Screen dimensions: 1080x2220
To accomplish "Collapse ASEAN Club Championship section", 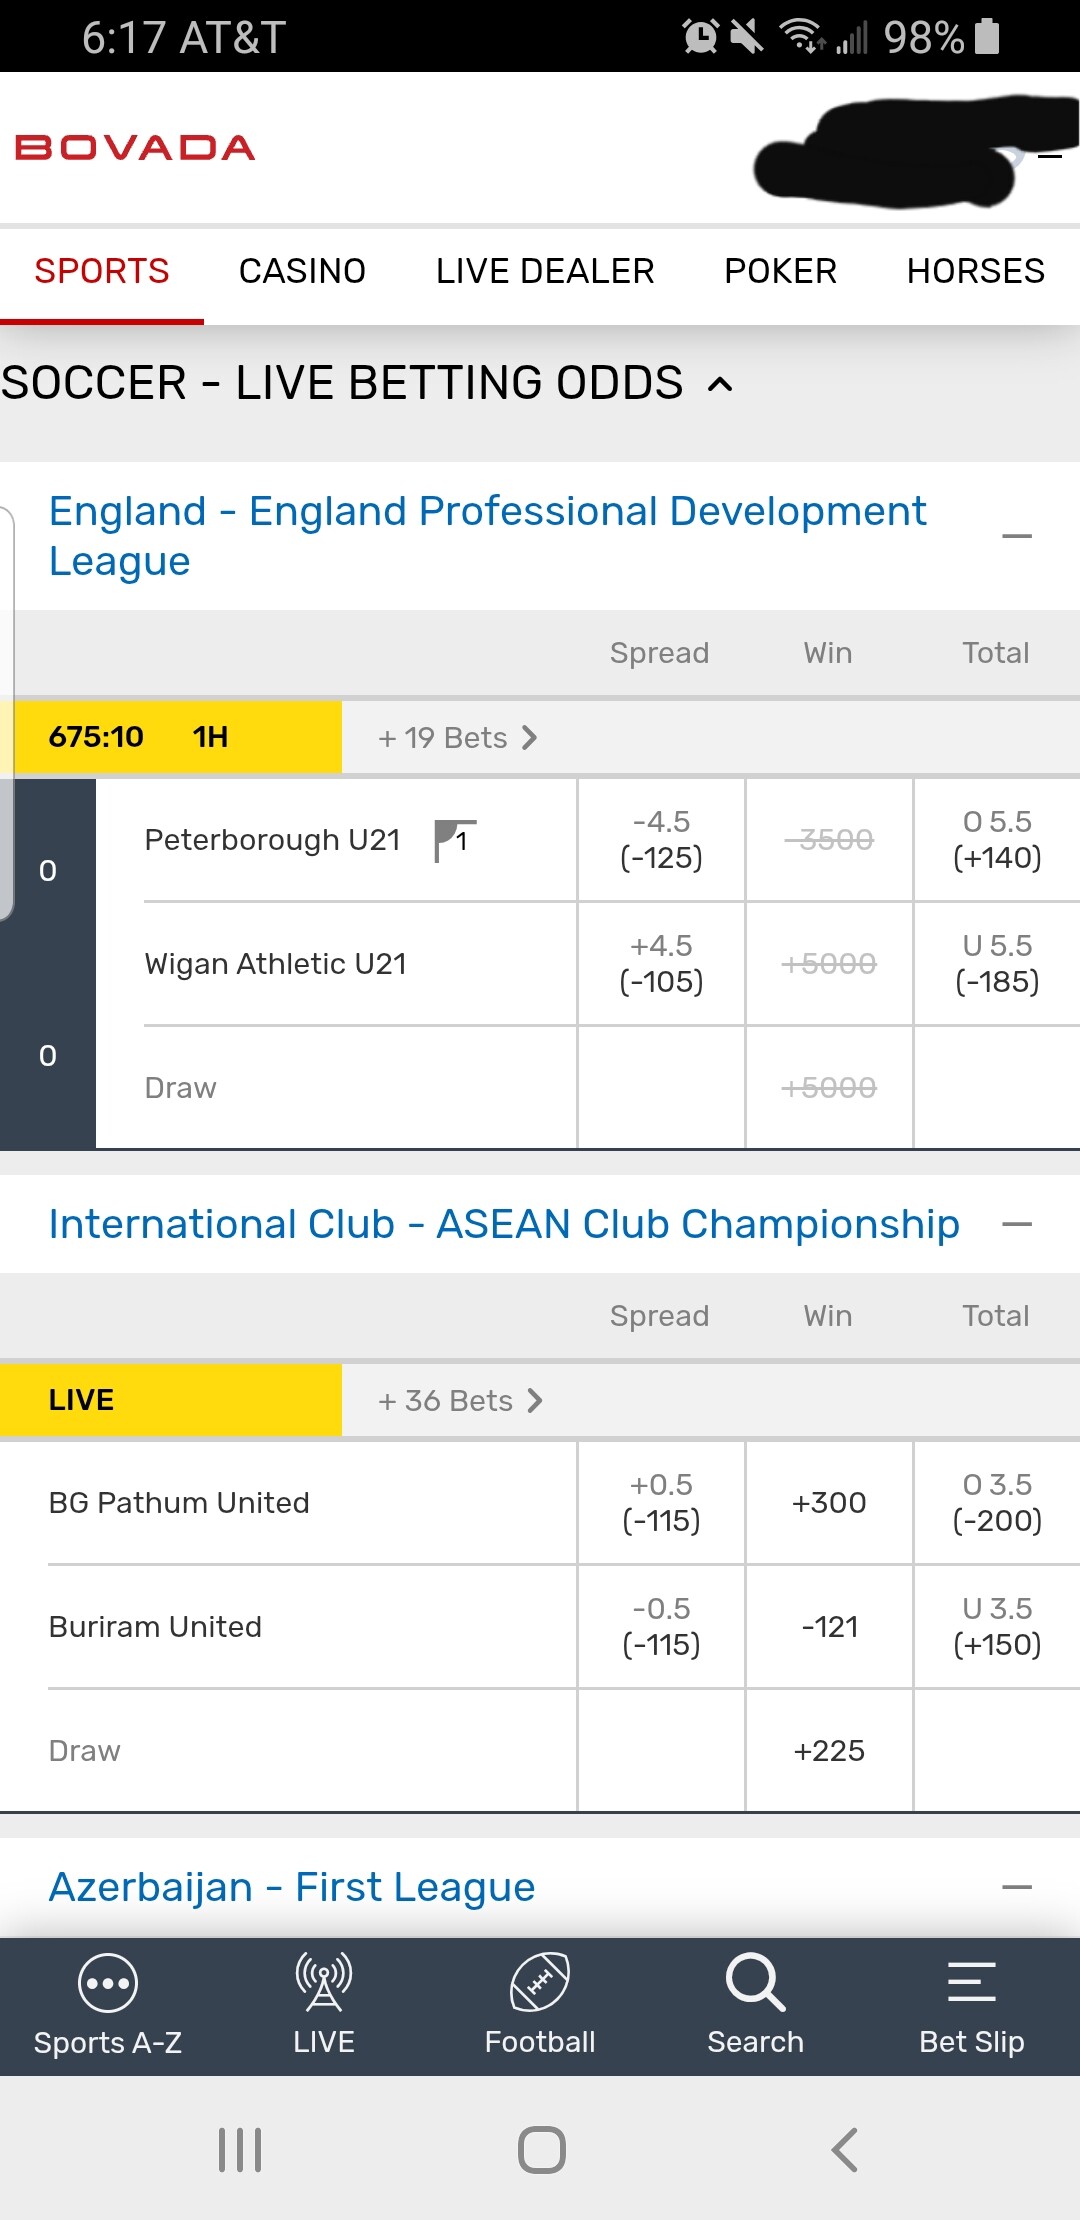I will pyautogui.click(x=1016, y=1225).
